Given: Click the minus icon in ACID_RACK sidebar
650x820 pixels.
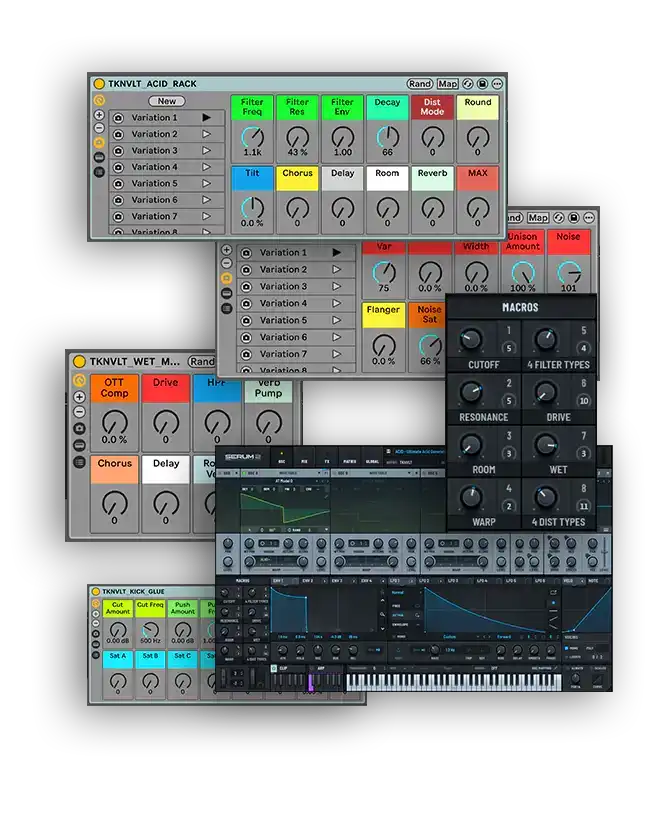Looking at the screenshot, I should coord(99,129).
